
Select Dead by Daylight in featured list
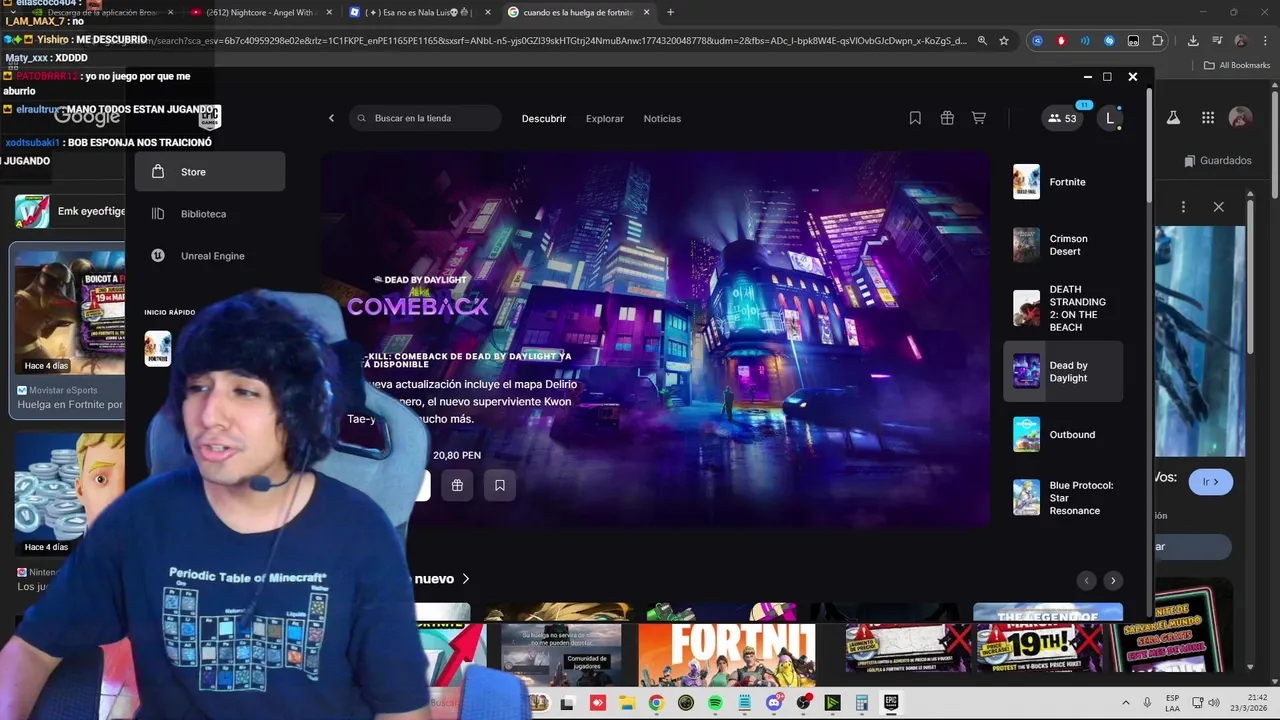point(1063,371)
